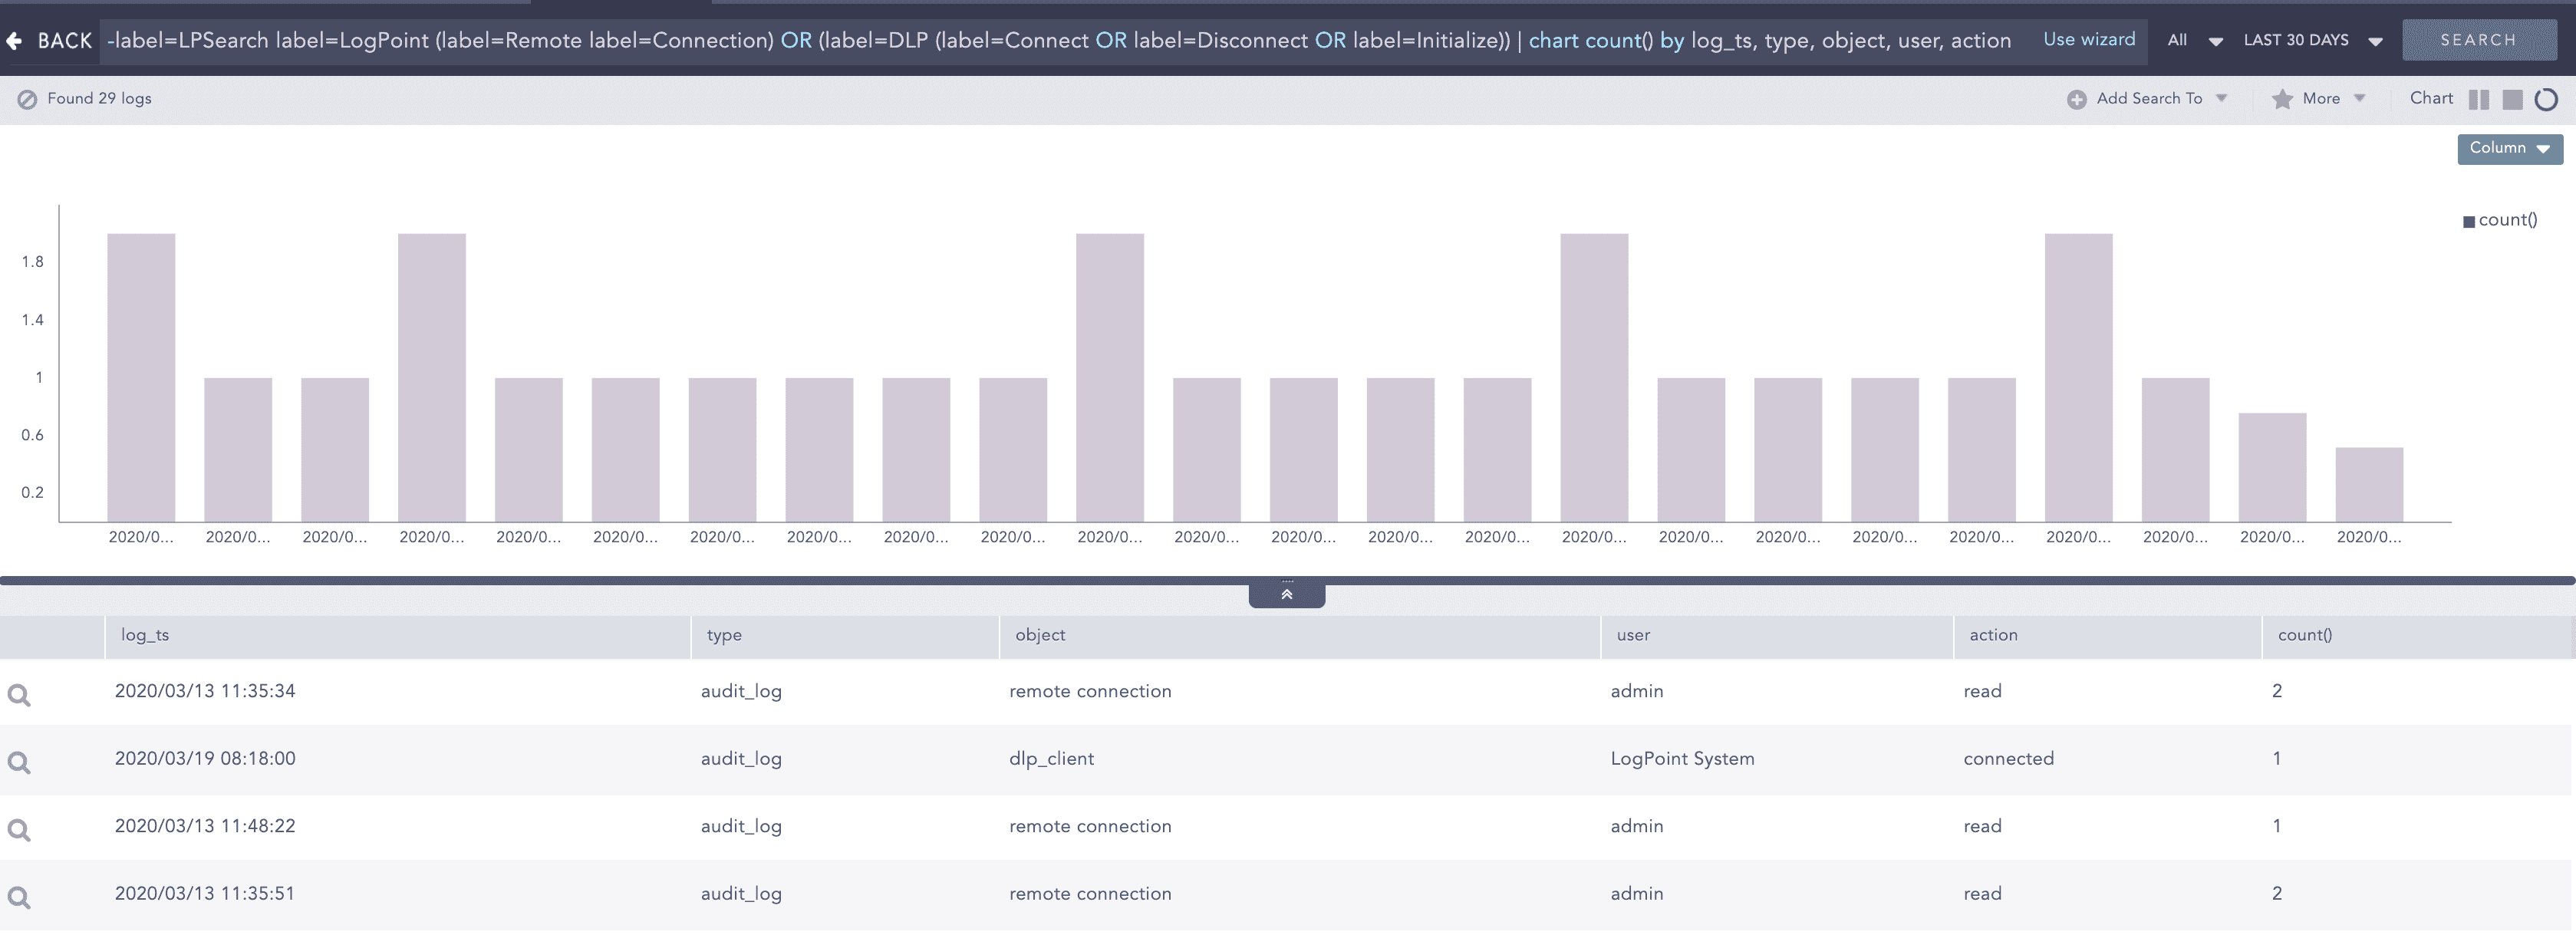Image resolution: width=2576 pixels, height=935 pixels.
Task: Open the LAST 30 DAYS time range dropdown
Action: point(2312,41)
